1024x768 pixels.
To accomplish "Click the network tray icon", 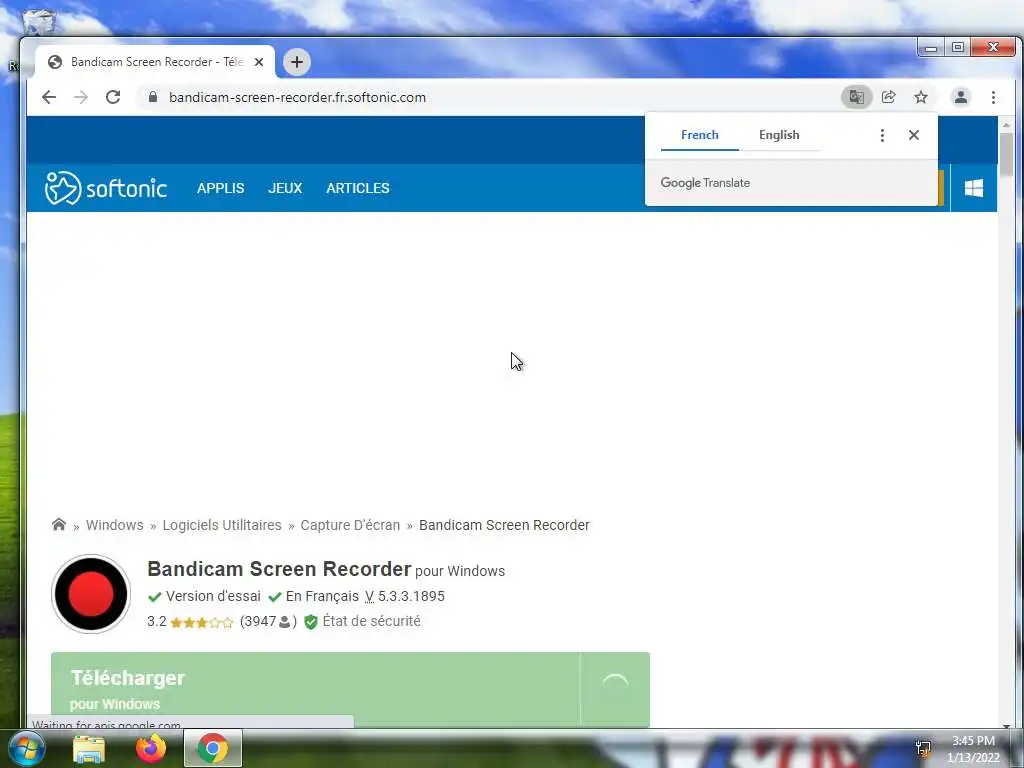I will click(923, 749).
